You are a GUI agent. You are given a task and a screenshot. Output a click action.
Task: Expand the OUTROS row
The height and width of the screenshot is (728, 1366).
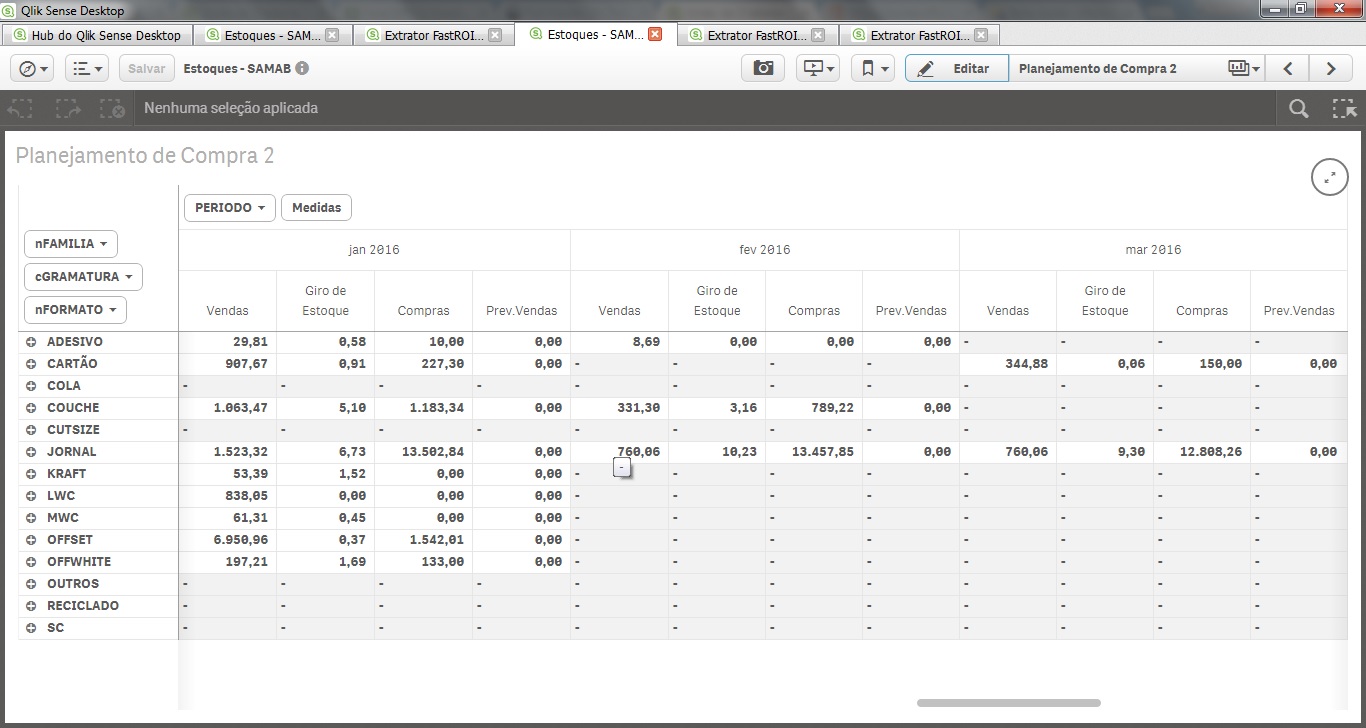(x=31, y=584)
